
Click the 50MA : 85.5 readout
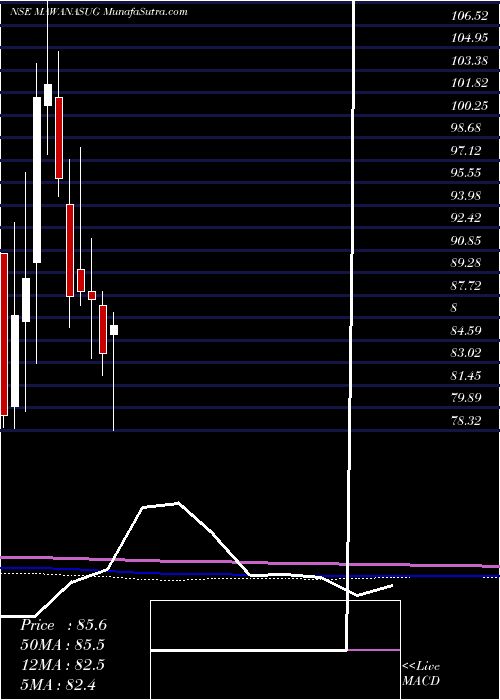[x=63, y=645]
